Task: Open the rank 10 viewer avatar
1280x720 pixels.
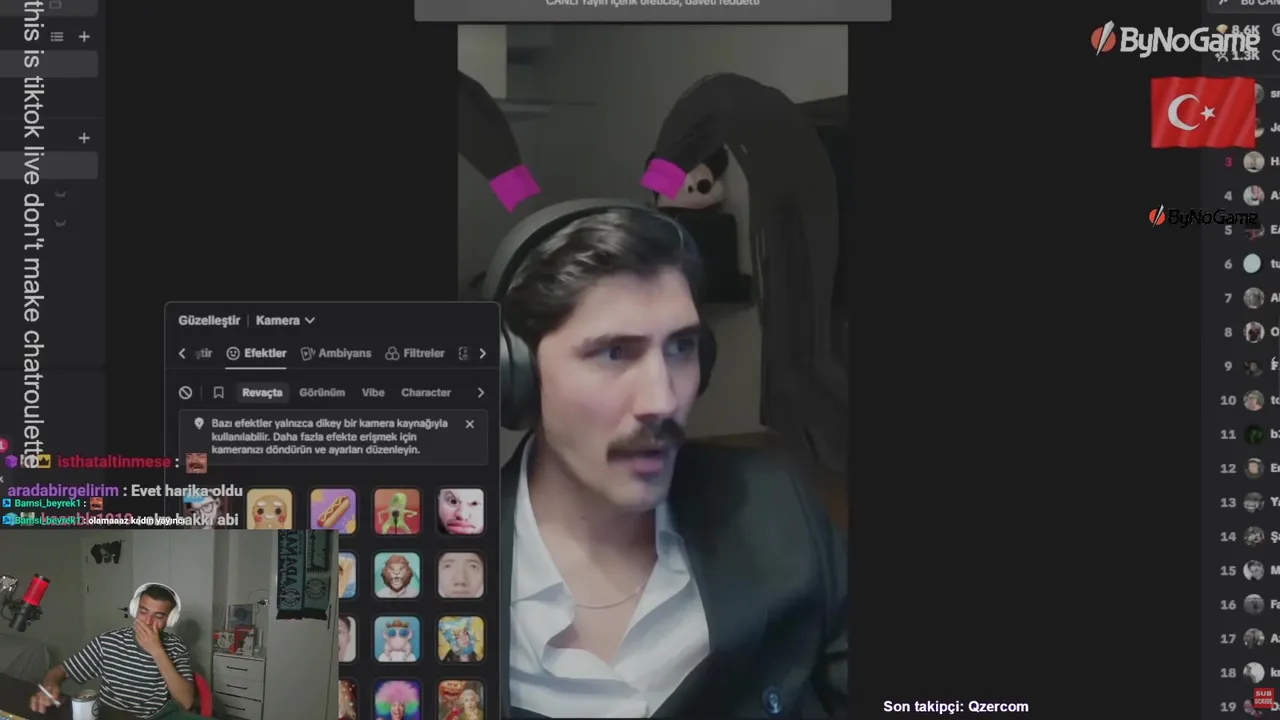Action: point(1253,400)
